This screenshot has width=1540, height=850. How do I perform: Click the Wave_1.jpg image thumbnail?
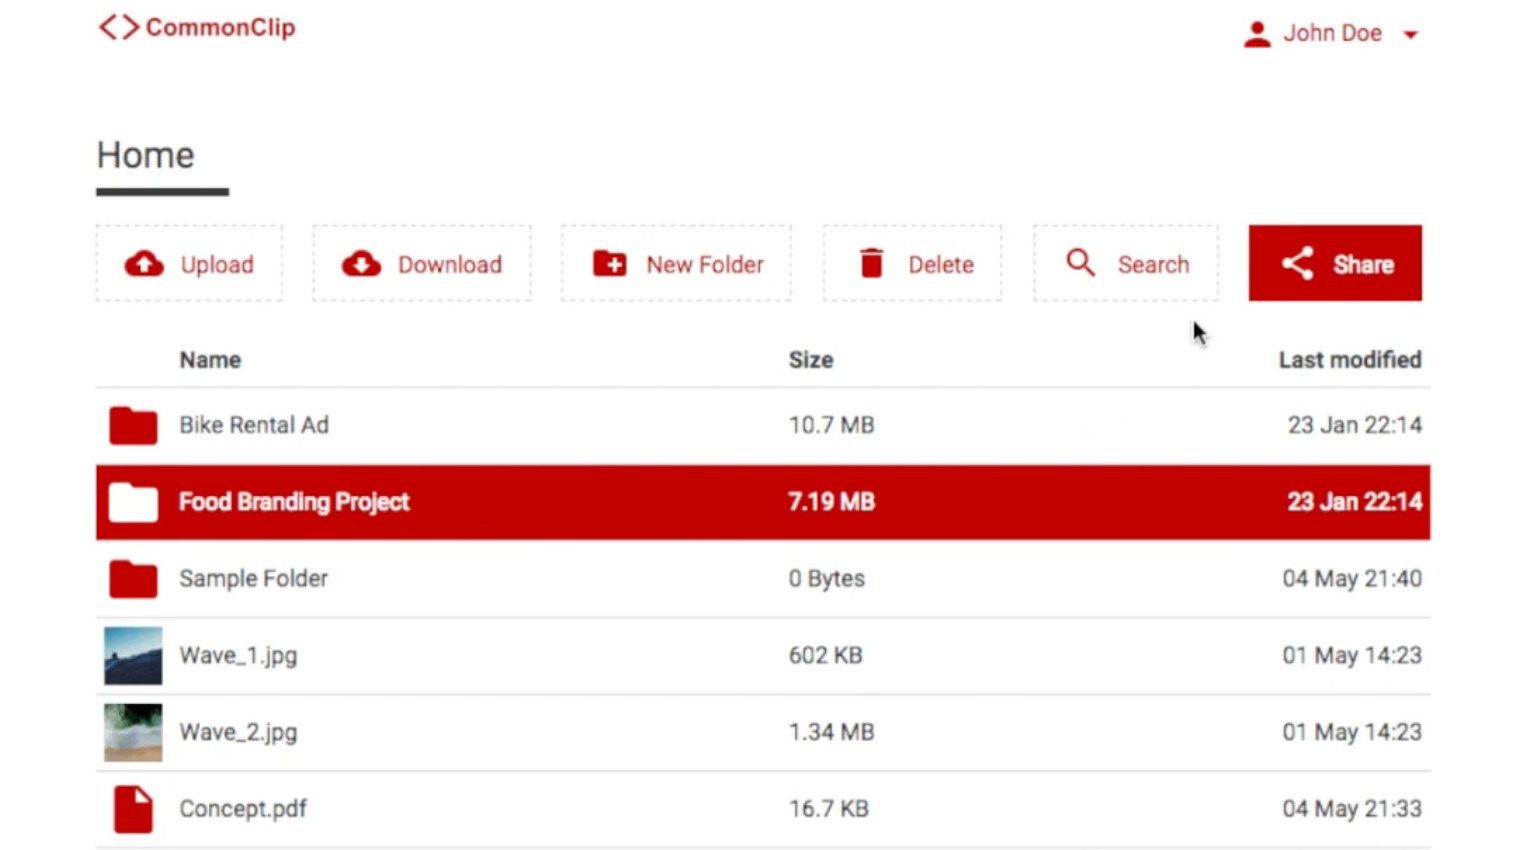point(133,656)
